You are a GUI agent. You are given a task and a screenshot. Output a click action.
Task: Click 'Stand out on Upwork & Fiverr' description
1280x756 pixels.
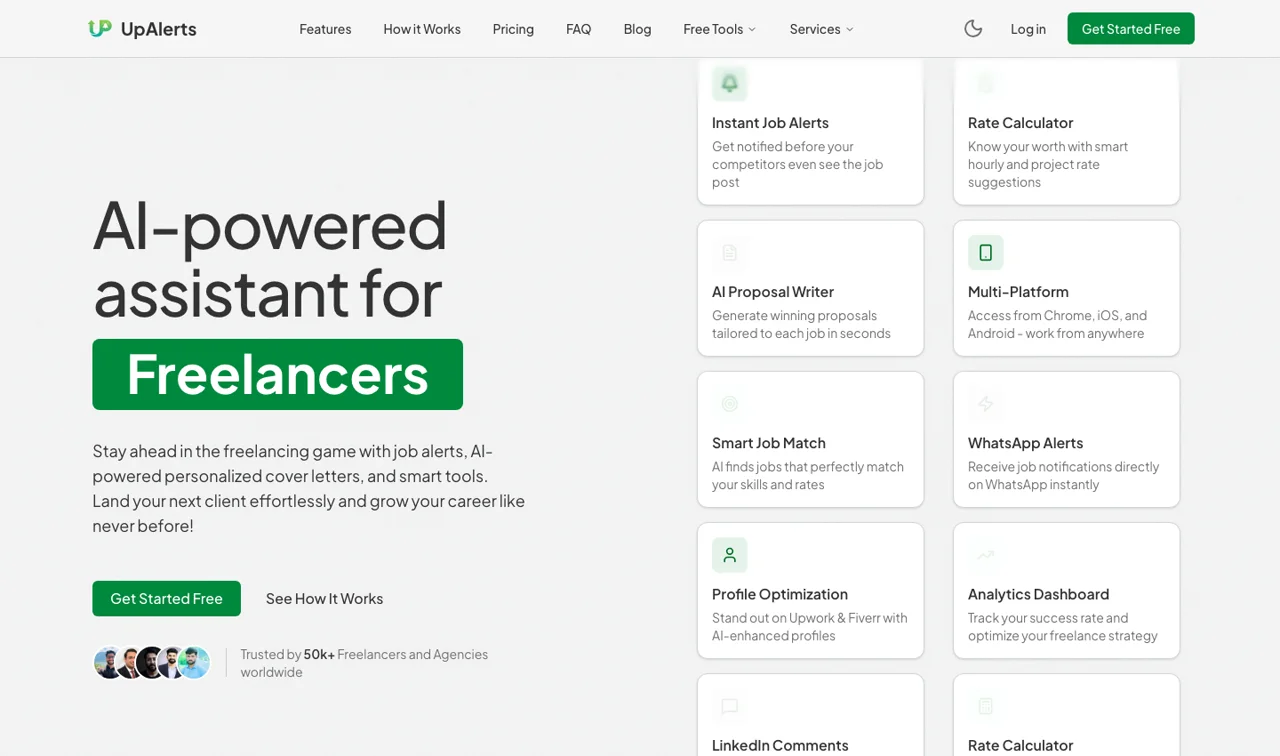click(x=810, y=627)
